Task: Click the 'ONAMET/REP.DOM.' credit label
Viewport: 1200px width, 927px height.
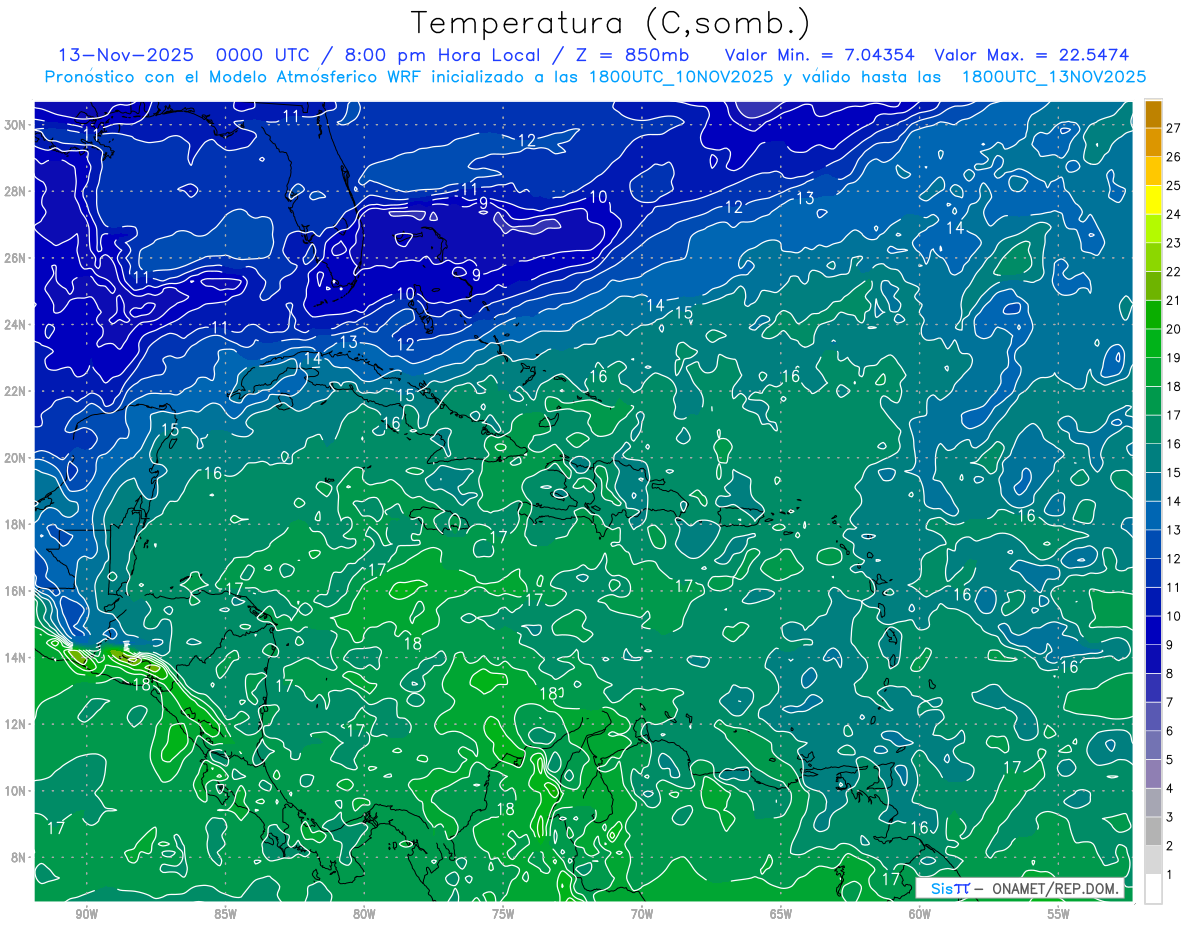Action: point(1056,888)
